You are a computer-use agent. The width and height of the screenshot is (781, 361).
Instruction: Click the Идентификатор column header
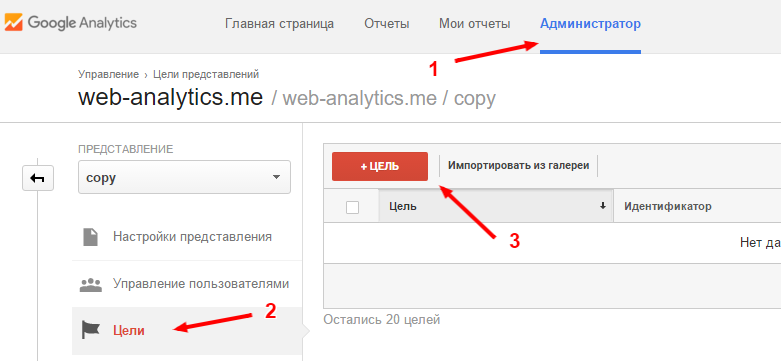click(668, 206)
